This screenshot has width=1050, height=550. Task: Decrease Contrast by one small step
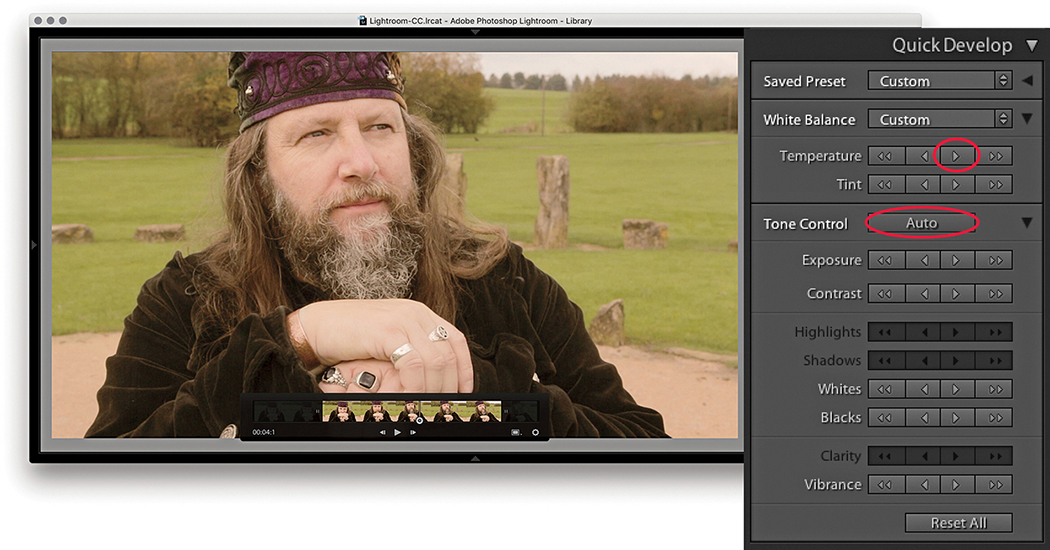(921, 294)
